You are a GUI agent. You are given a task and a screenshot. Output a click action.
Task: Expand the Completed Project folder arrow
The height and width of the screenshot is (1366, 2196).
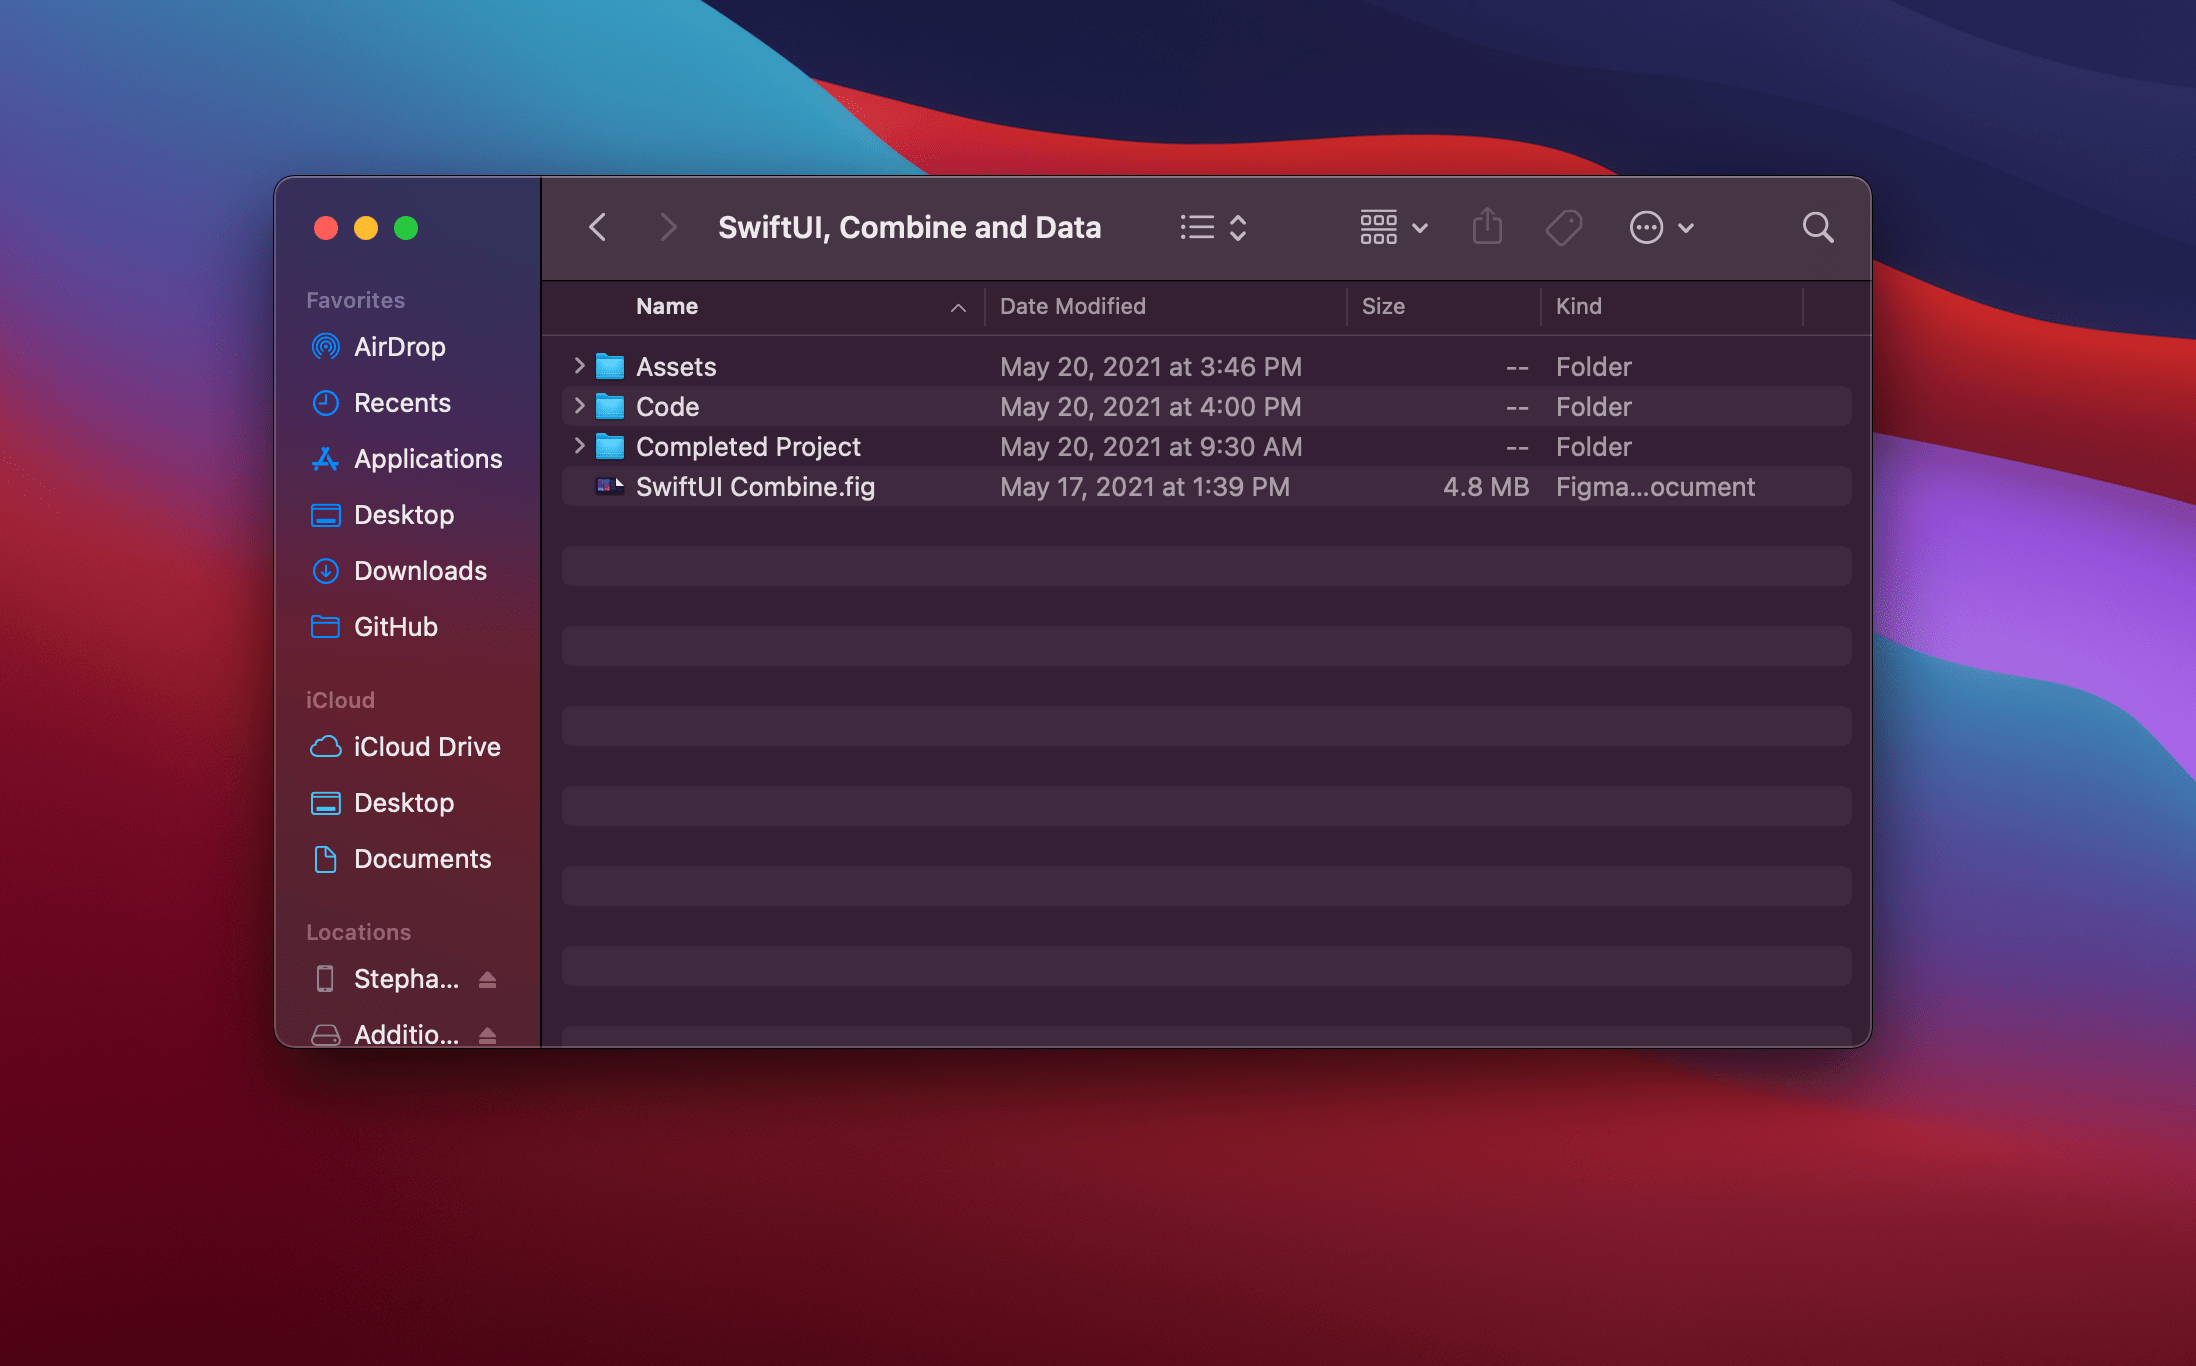coord(579,446)
